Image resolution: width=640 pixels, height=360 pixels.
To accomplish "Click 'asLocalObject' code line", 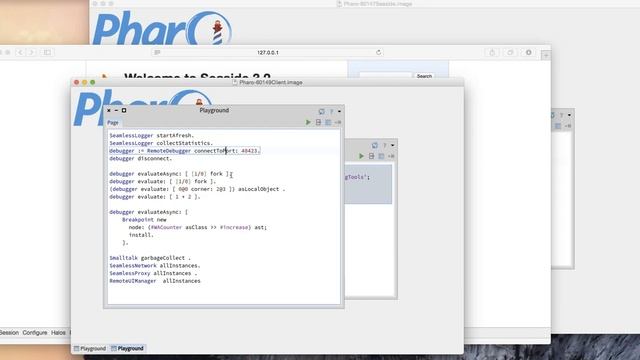I will point(197,189).
